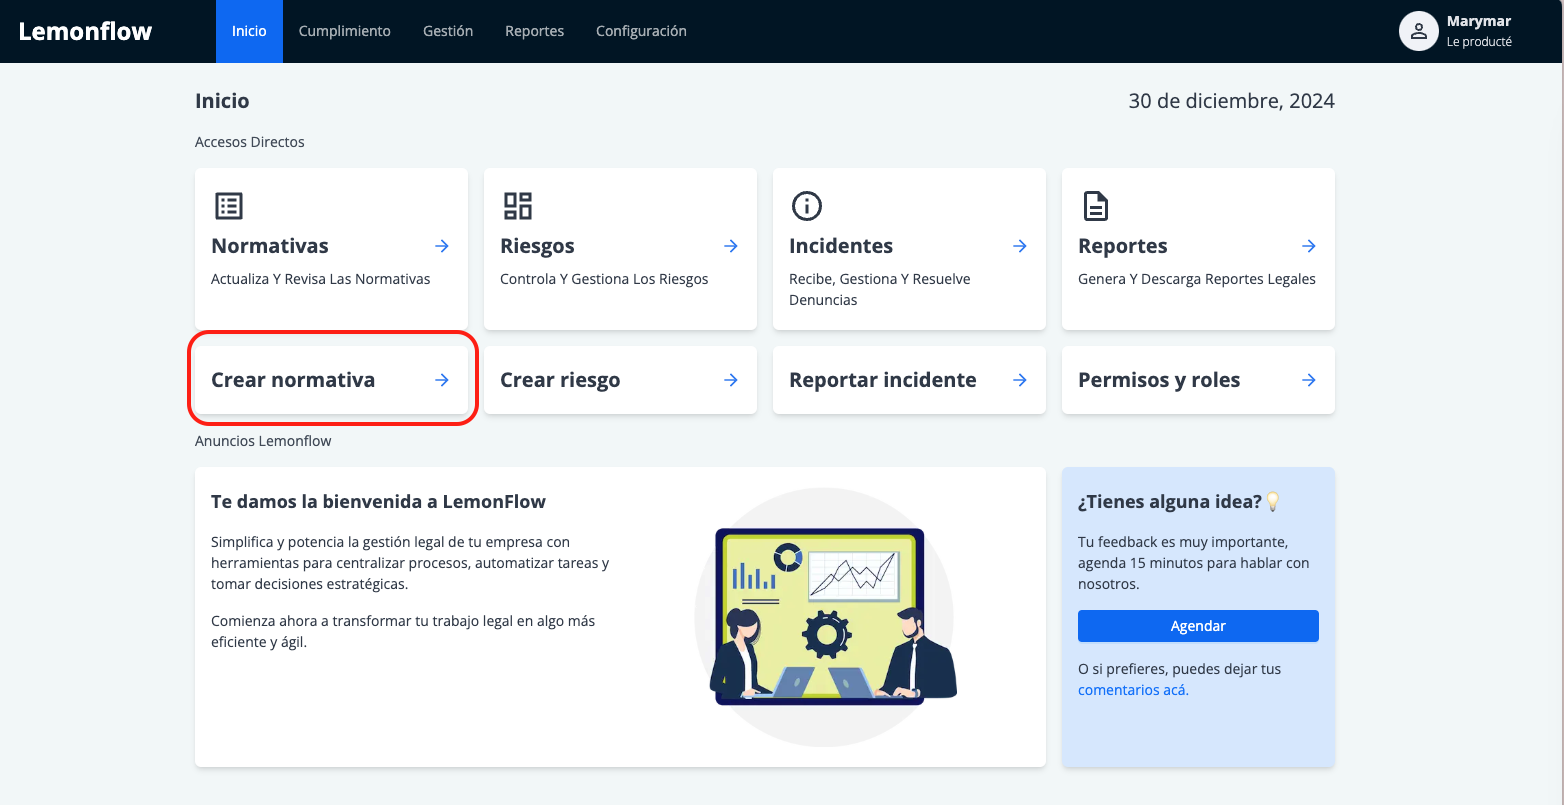Click the Lemonflow logo
The width and height of the screenshot is (1564, 805).
tap(86, 31)
